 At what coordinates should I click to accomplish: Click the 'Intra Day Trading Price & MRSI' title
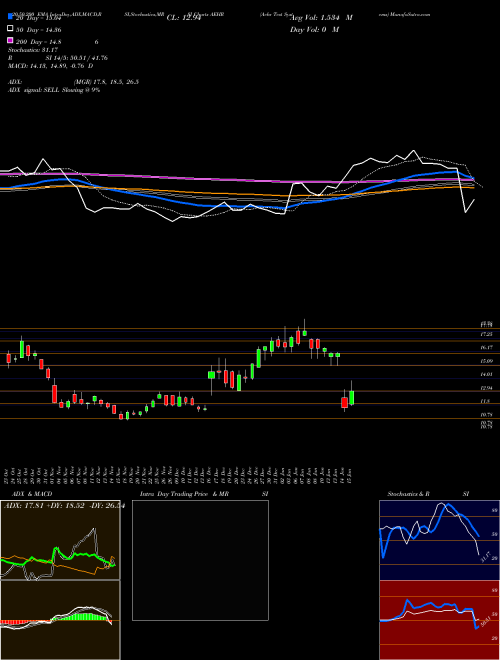pyautogui.click(x=204, y=494)
